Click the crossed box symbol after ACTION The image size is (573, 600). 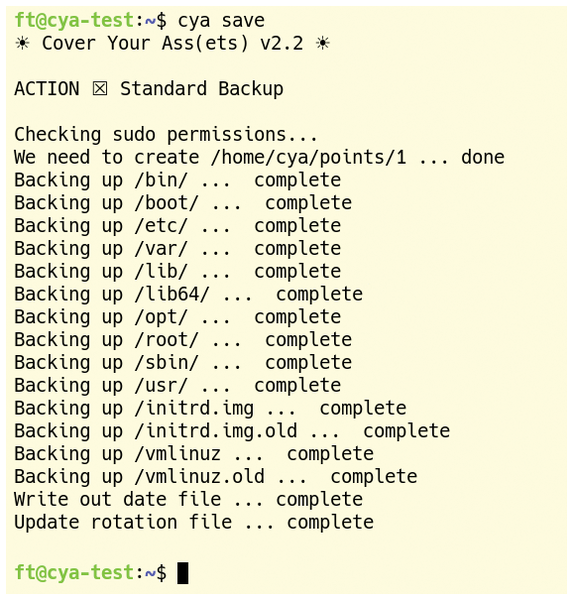pos(100,89)
